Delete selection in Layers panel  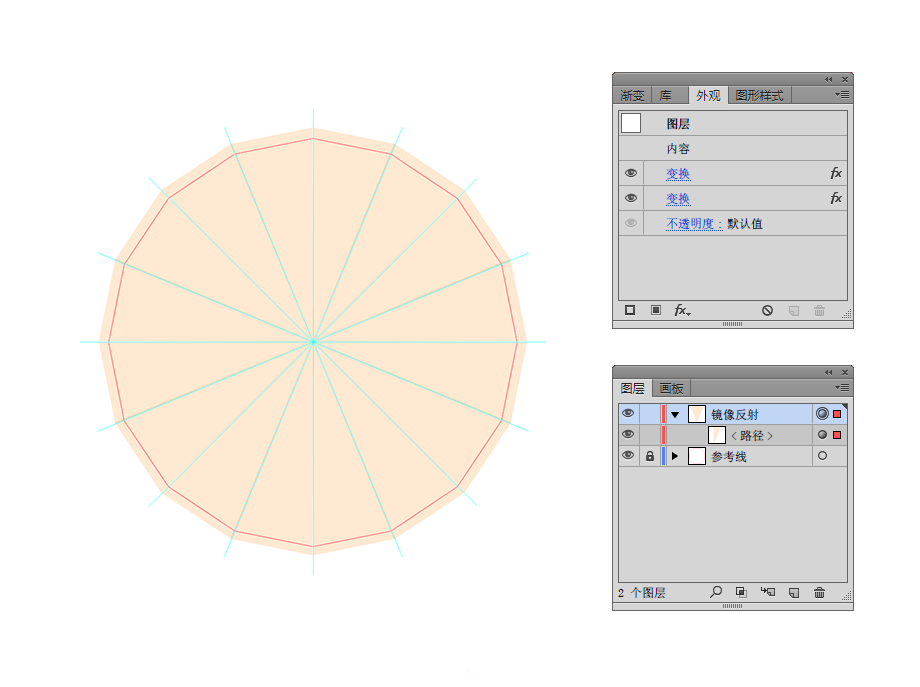point(820,593)
